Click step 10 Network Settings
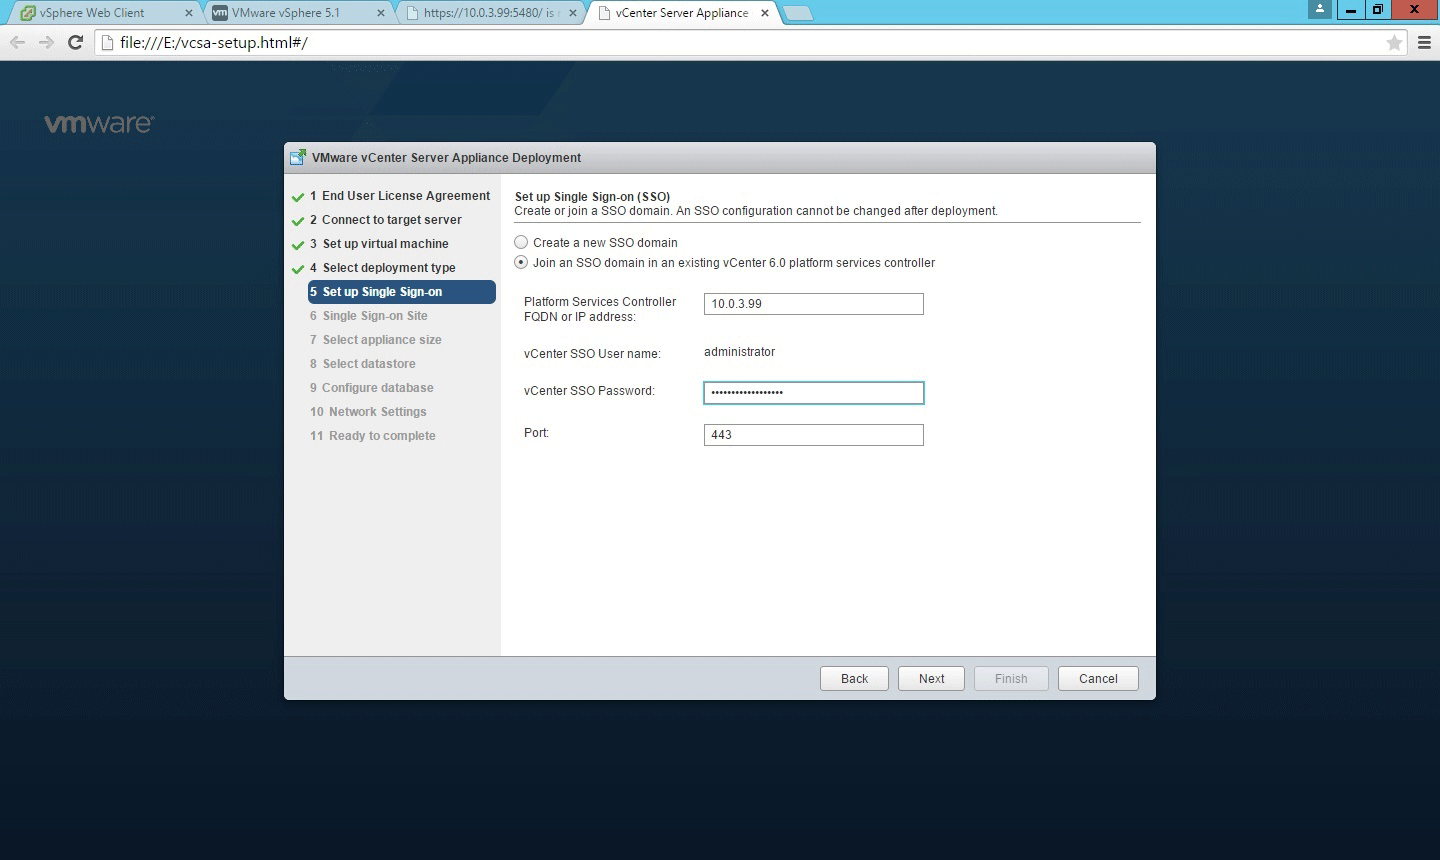 pos(368,412)
